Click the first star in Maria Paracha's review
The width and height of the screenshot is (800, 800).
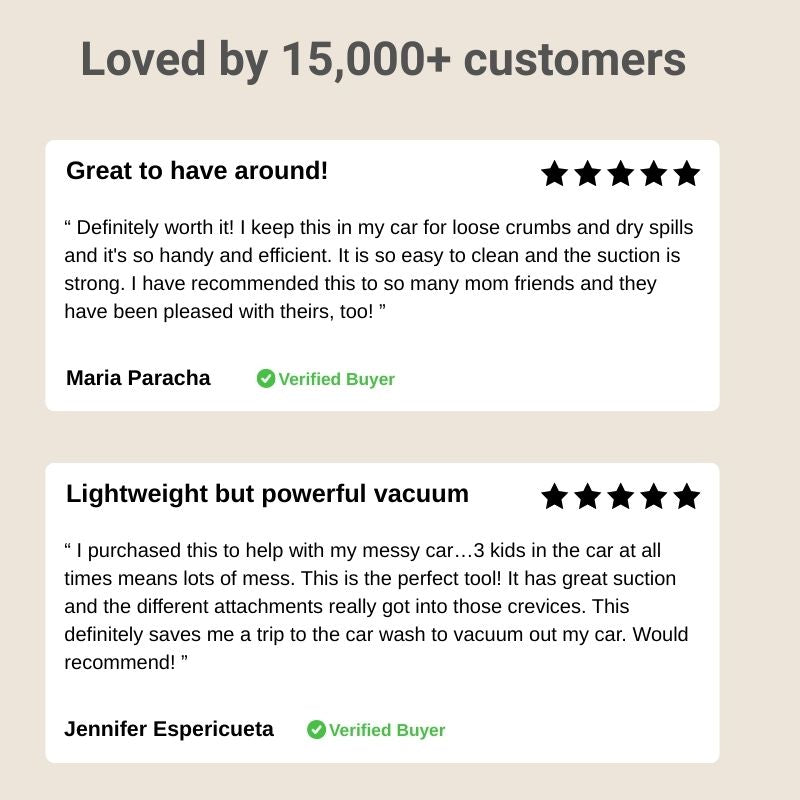point(554,173)
